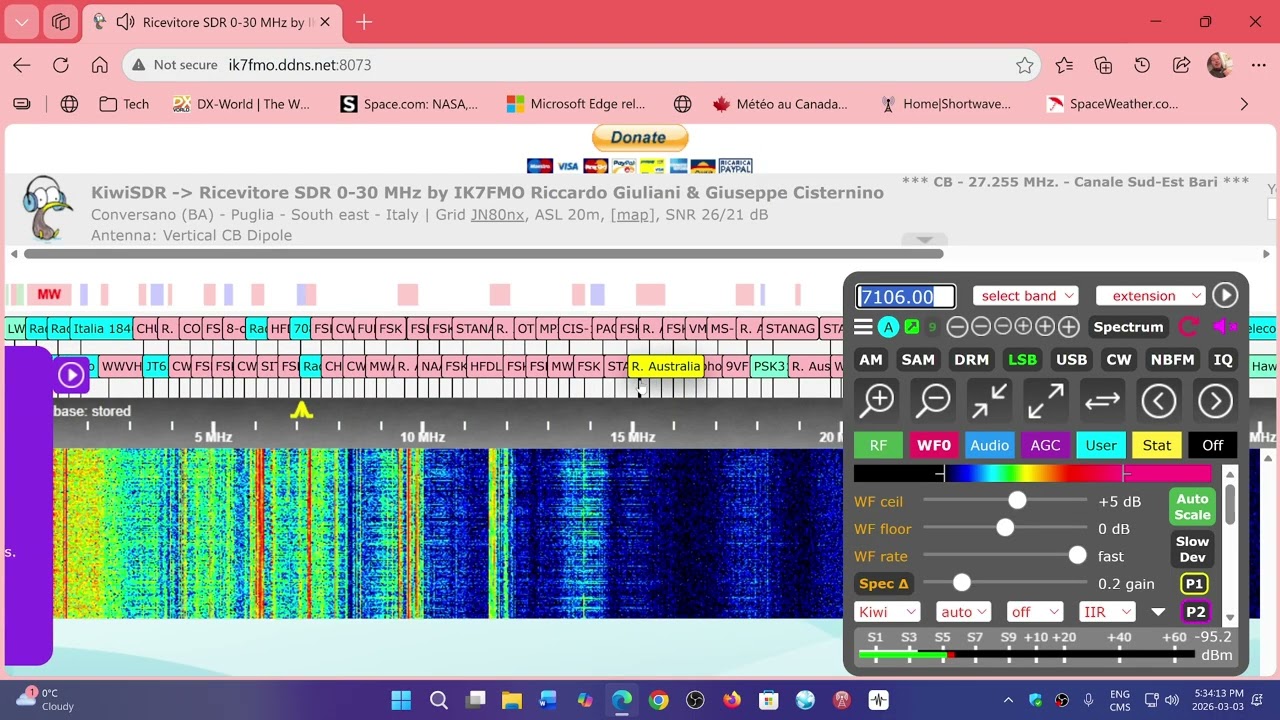The width and height of the screenshot is (1280, 720).
Task: Expand bookmarks bar overflow chevron
Action: click(x=1244, y=104)
